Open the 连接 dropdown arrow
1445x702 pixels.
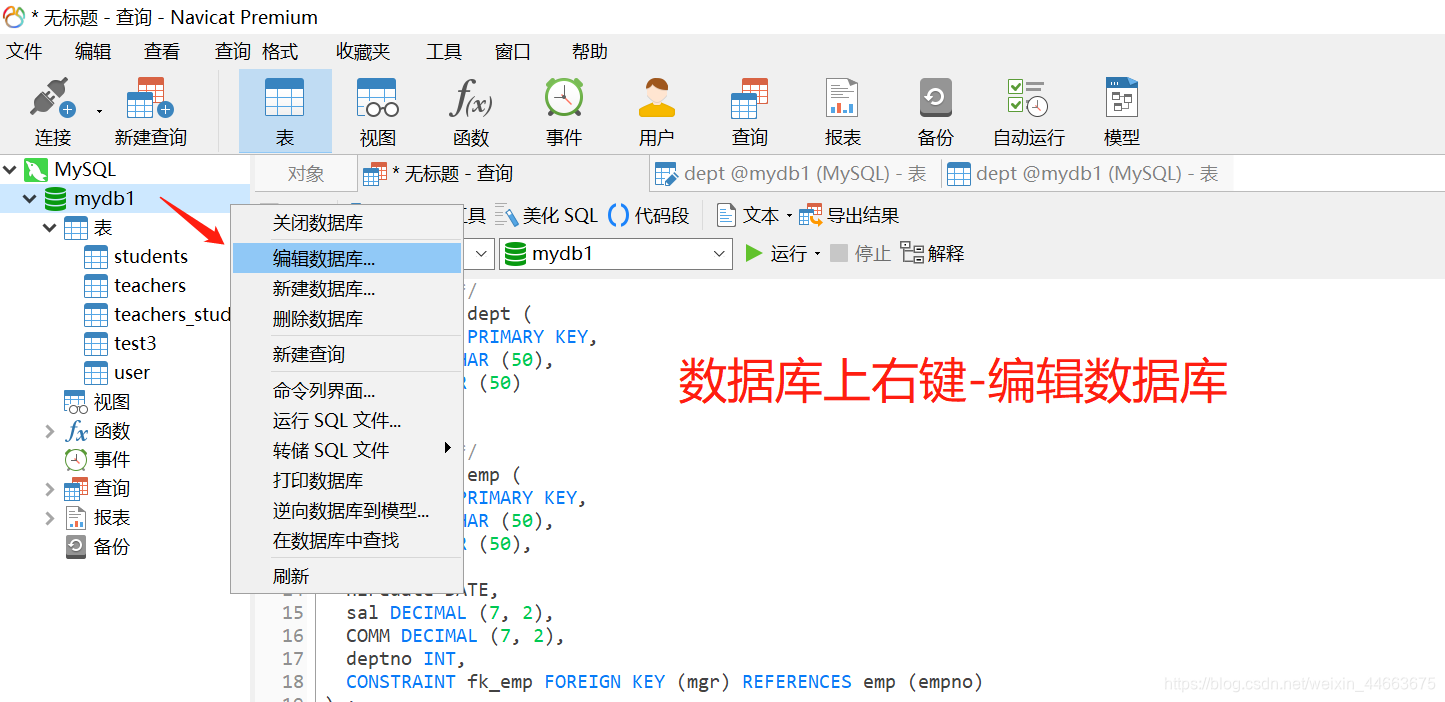coord(99,111)
